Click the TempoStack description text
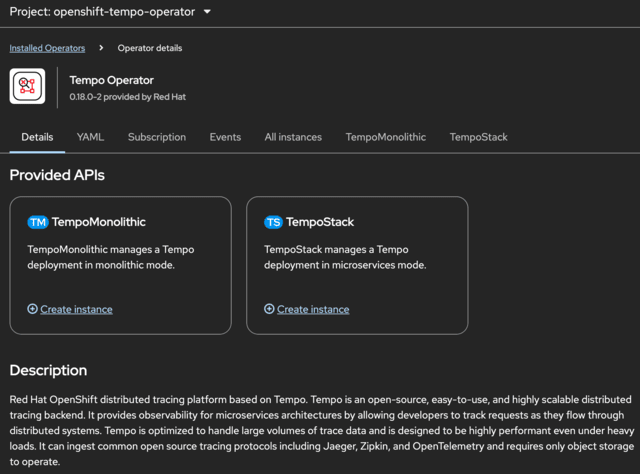 pyautogui.click(x=345, y=257)
